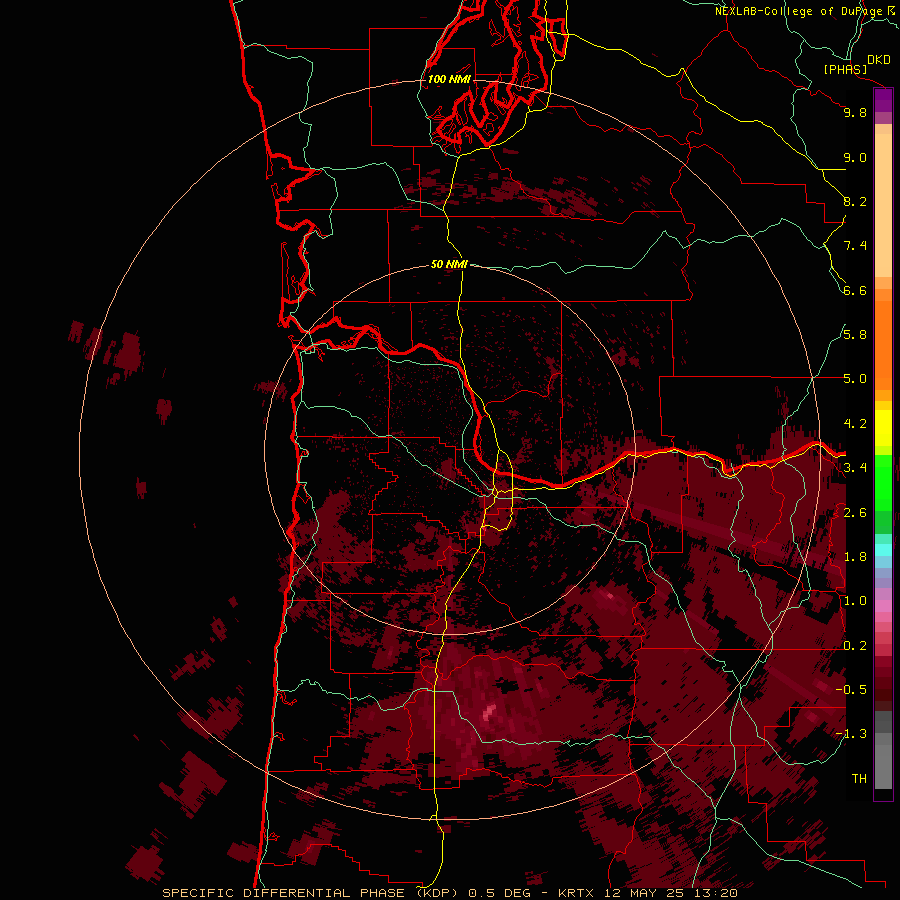Click the '-0.5' legend value
Screen dimensions: 900x900
pyautogui.click(x=851, y=690)
